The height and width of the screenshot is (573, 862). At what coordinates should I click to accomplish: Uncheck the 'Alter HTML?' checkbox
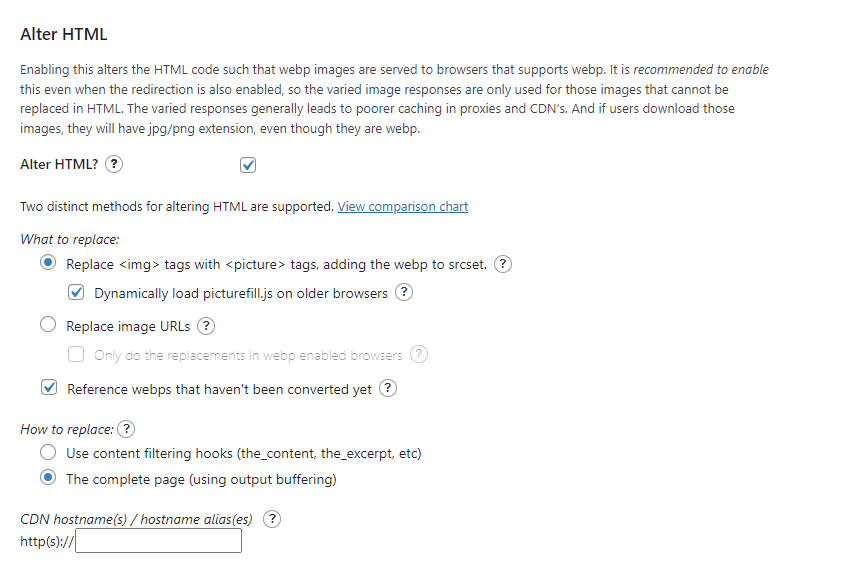pos(248,165)
